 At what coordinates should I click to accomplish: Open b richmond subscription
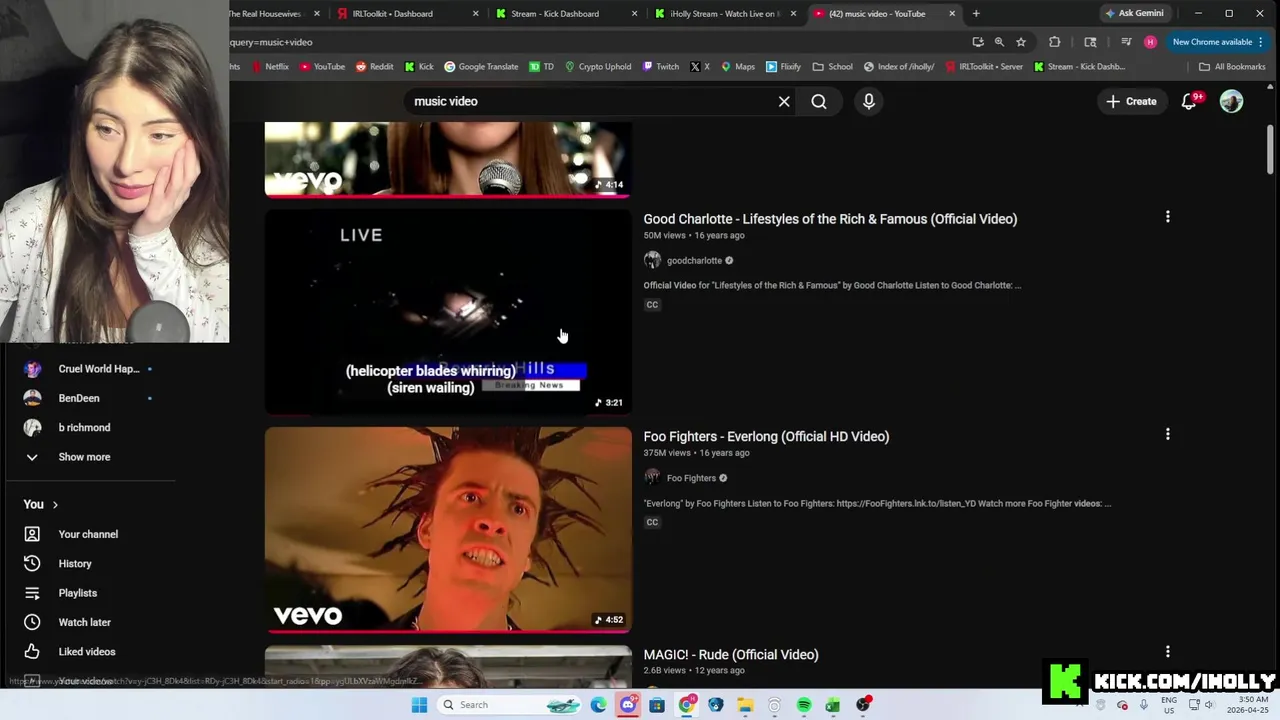pos(84,428)
